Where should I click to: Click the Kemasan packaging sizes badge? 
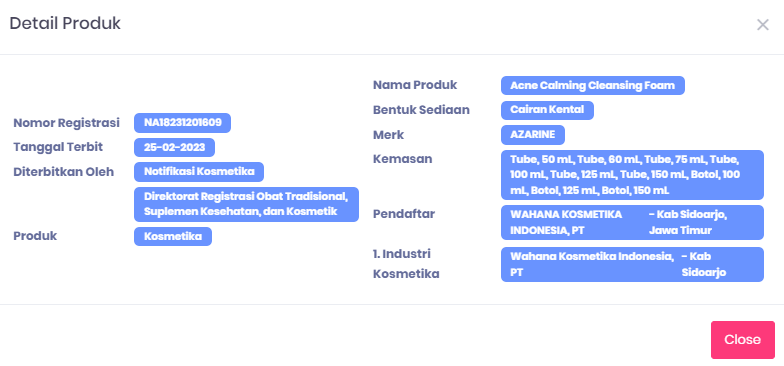(632, 175)
